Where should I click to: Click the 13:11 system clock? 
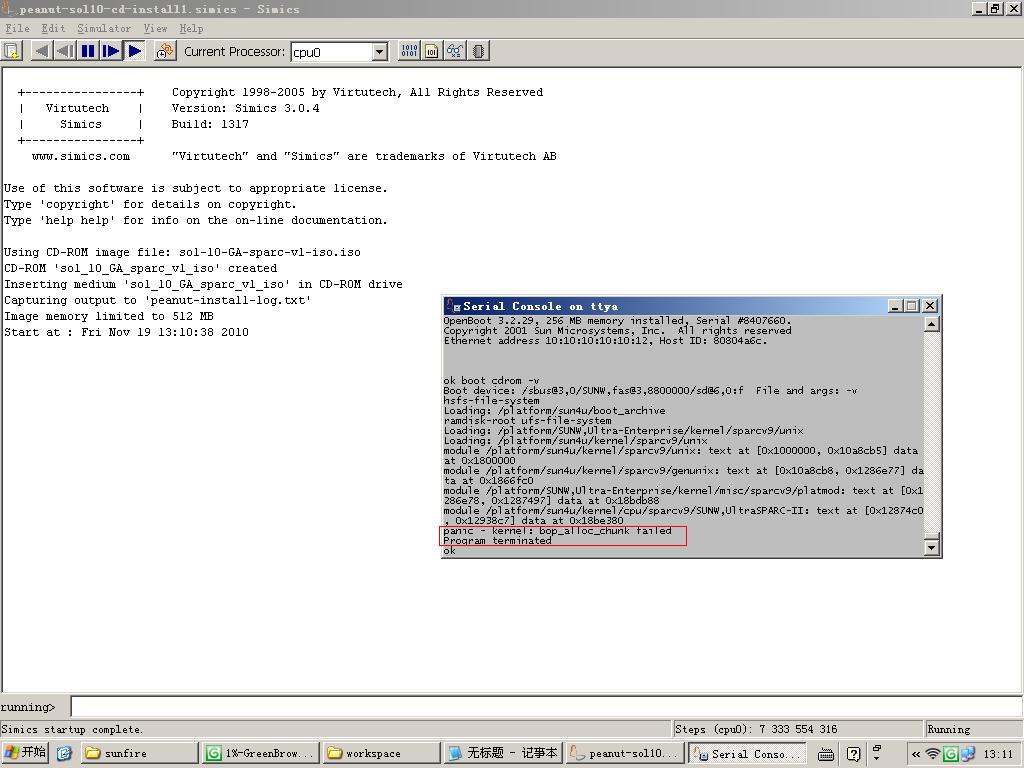(997, 754)
